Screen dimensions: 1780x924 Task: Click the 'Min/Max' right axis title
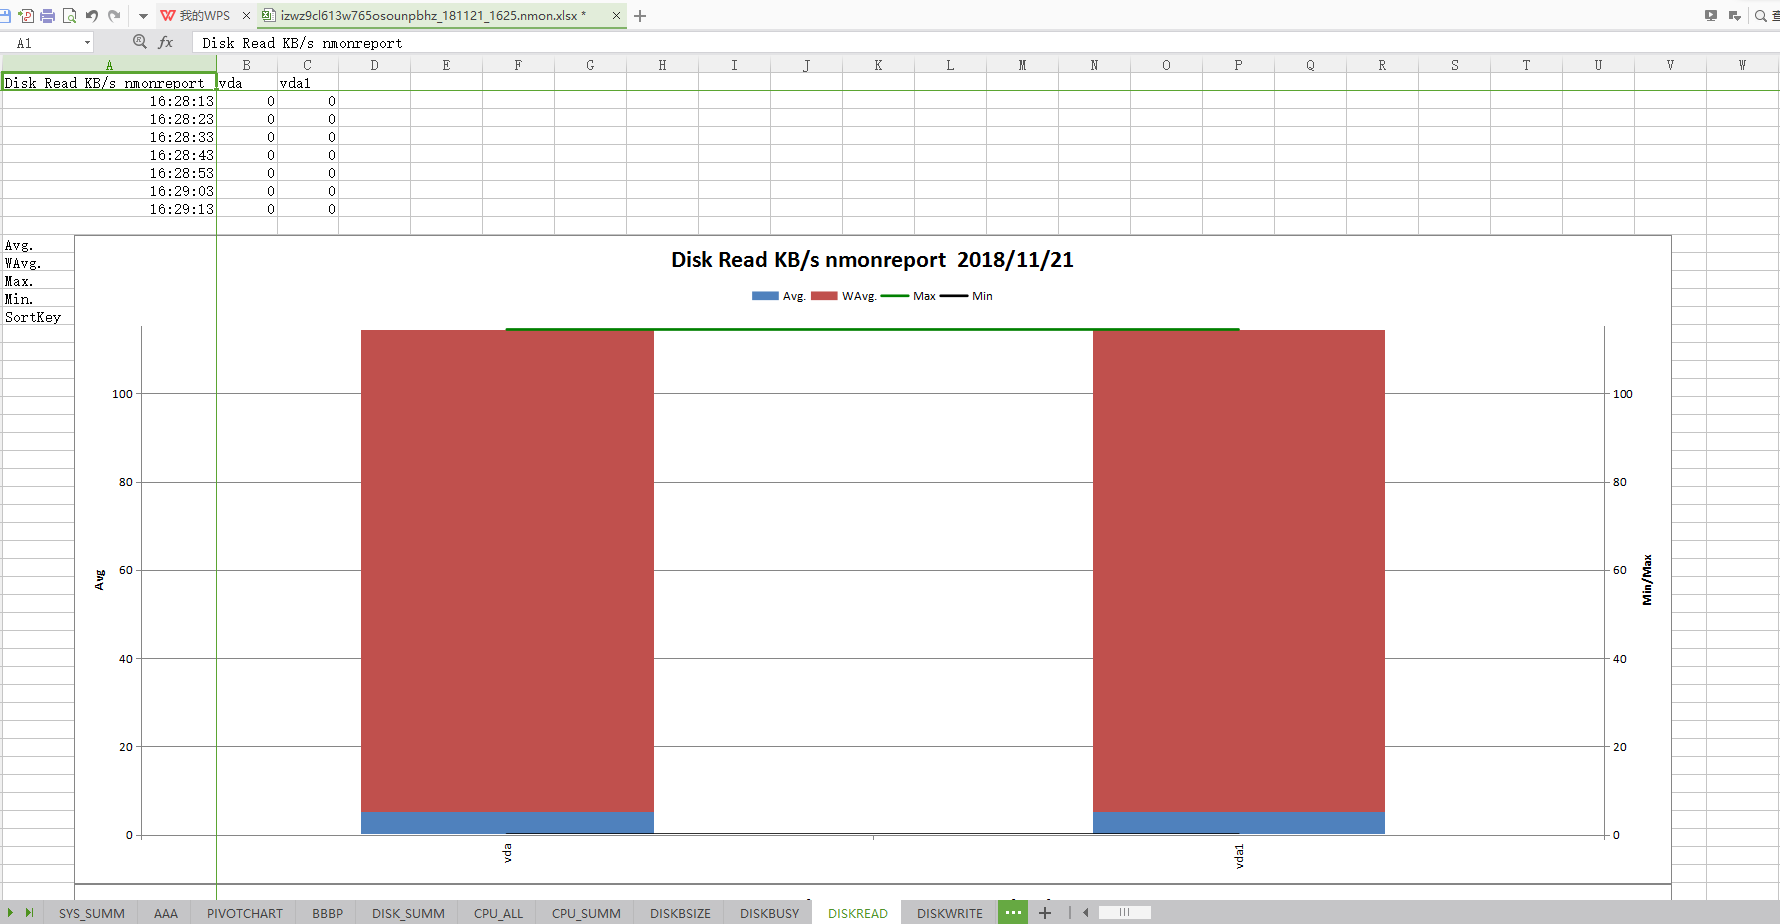pyautogui.click(x=1647, y=580)
